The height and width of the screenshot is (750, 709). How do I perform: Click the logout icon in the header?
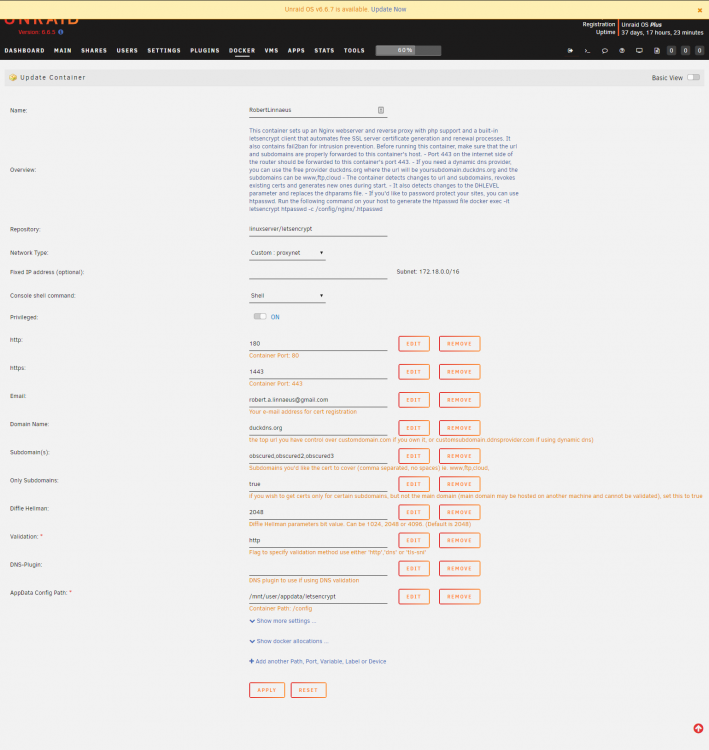click(x=570, y=50)
